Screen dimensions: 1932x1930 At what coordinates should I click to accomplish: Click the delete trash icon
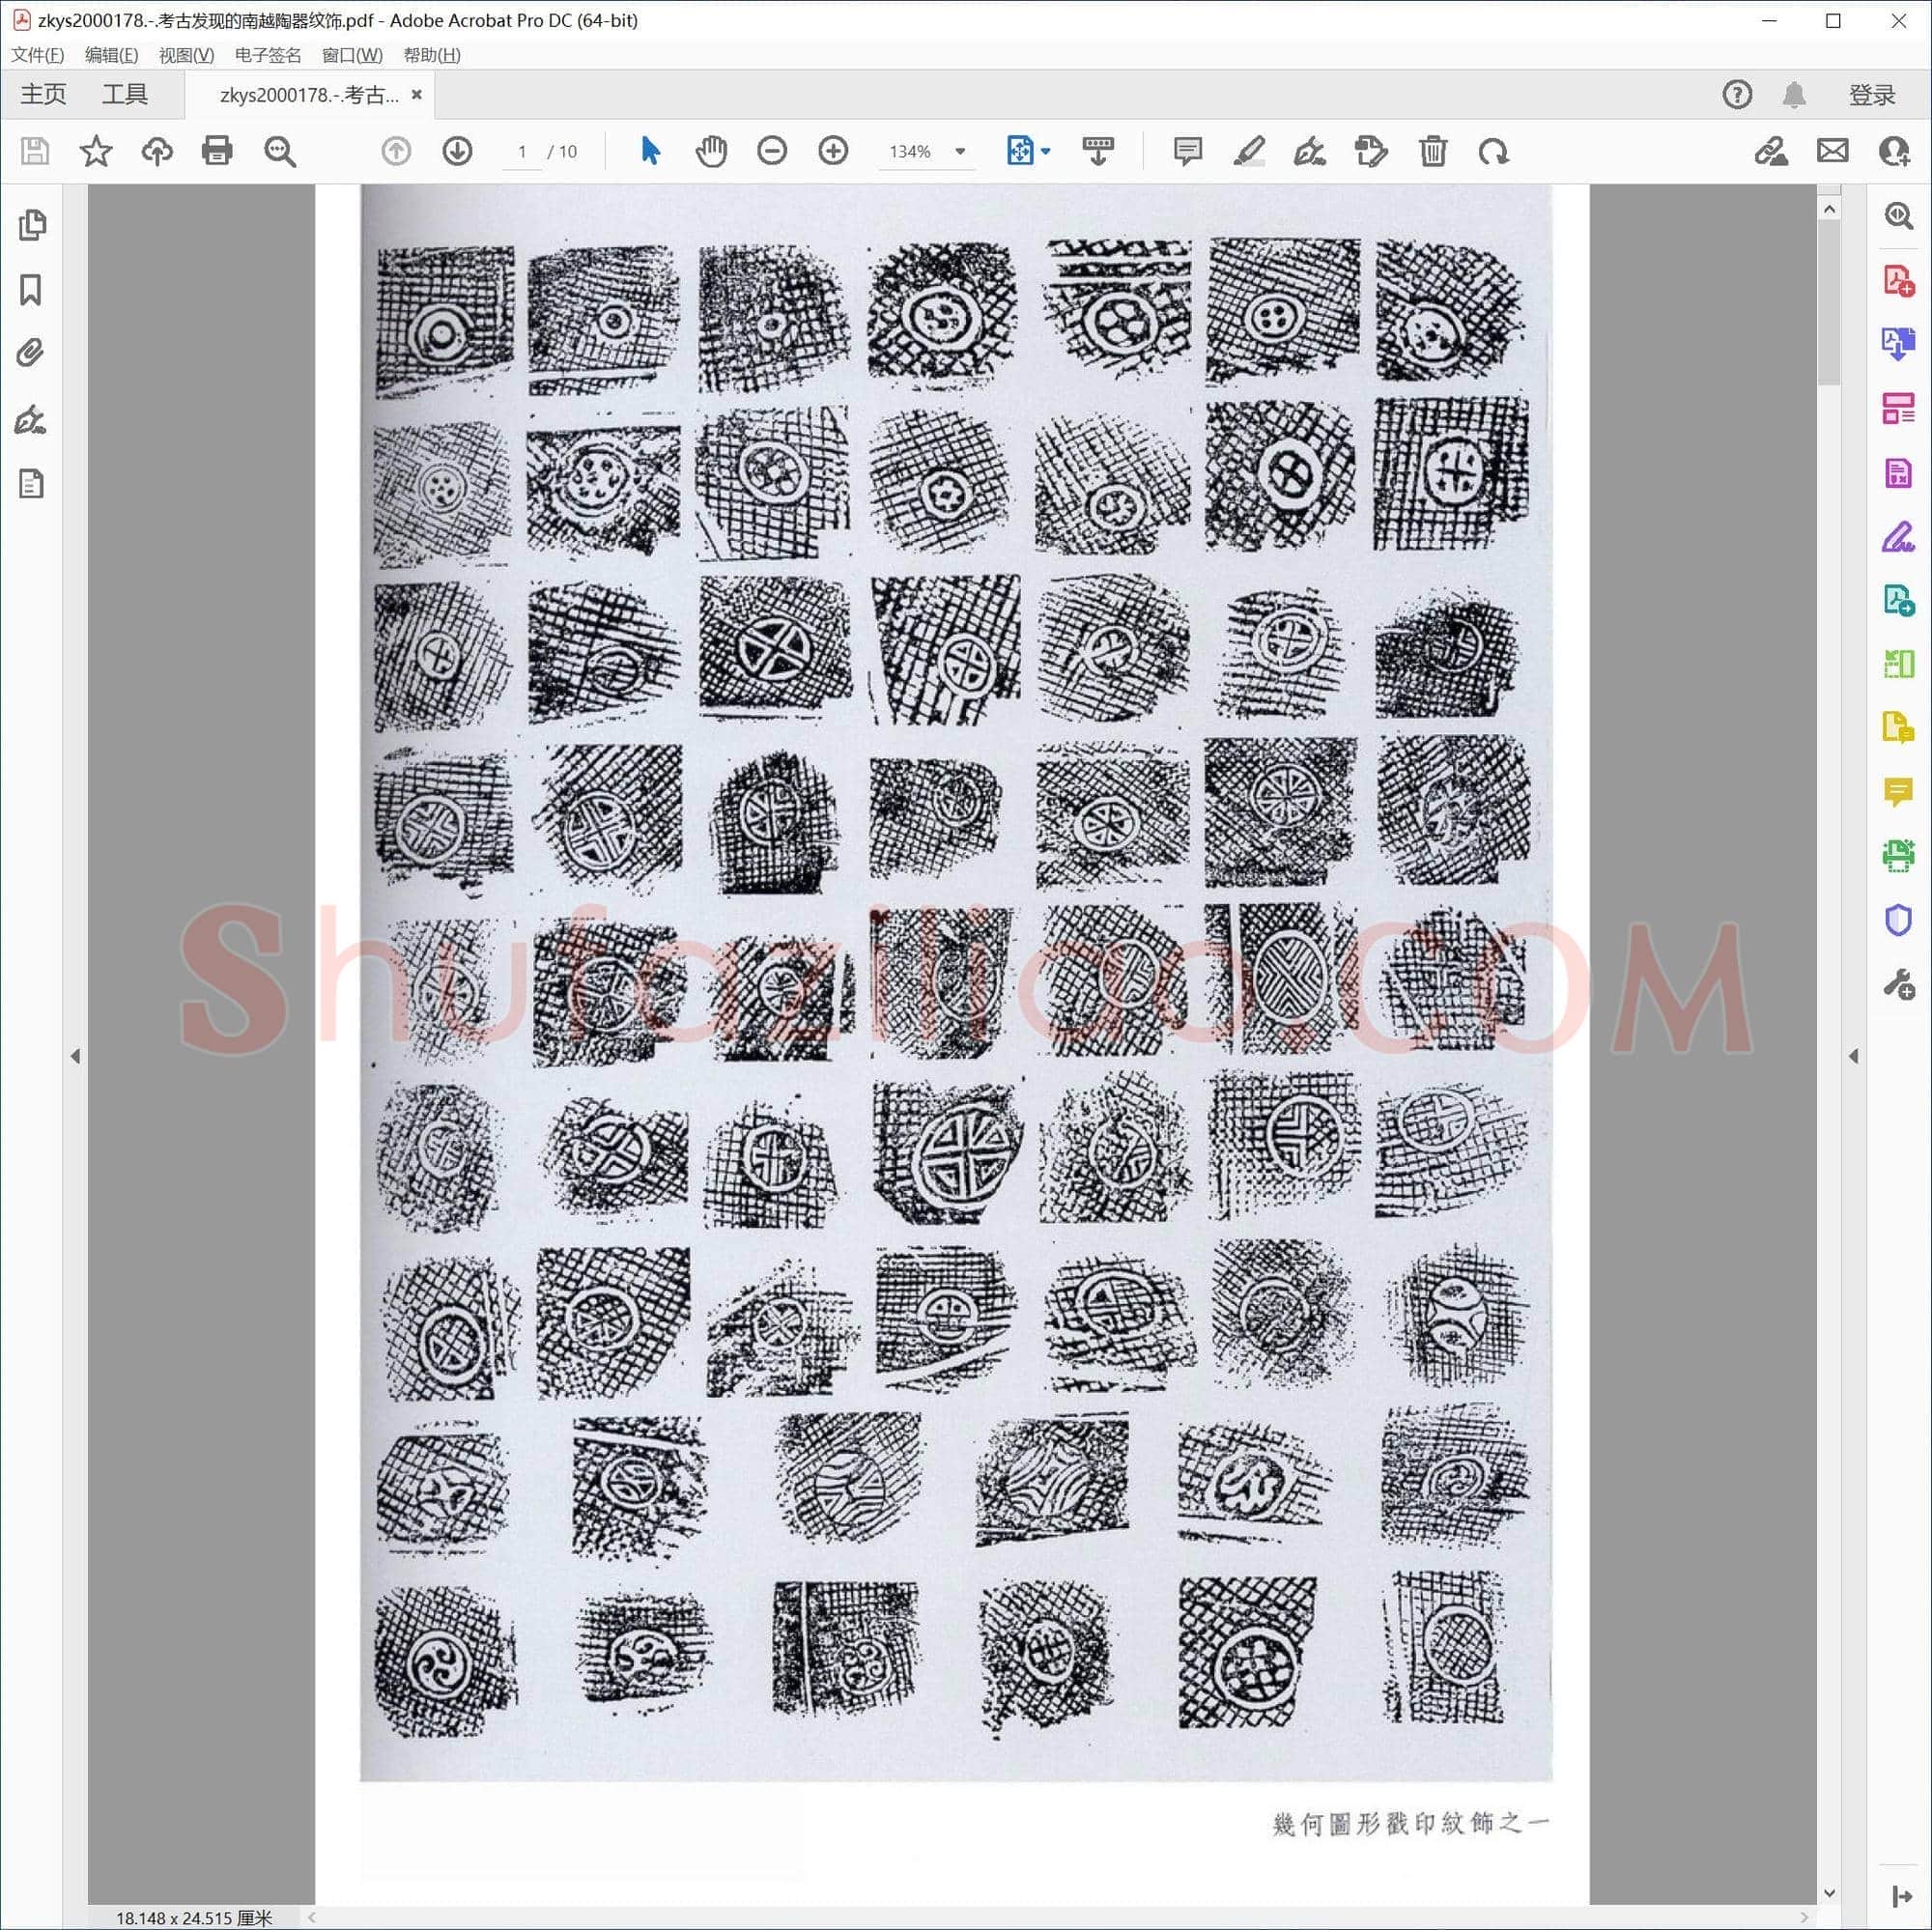[1433, 151]
